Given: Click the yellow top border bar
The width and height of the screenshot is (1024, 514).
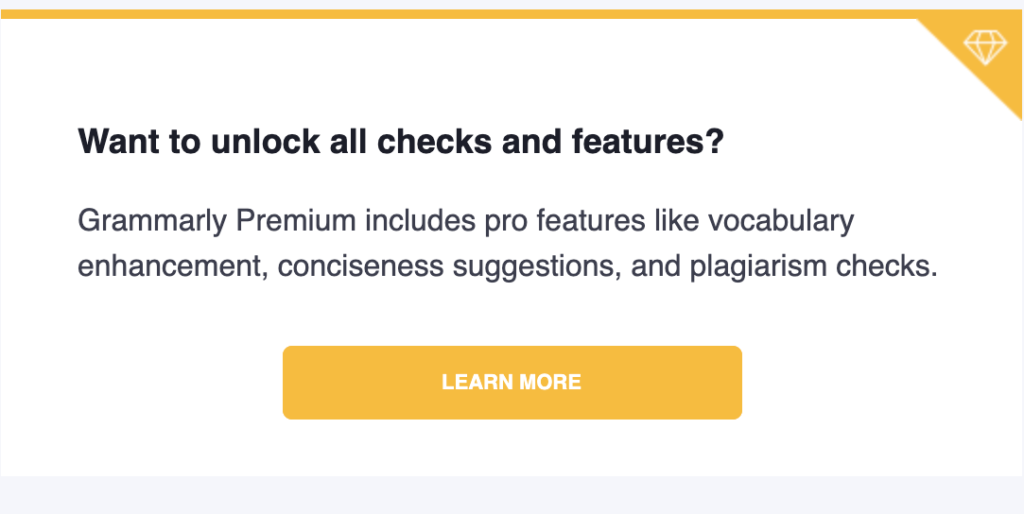Looking at the screenshot, I should (x=511, y=14).
